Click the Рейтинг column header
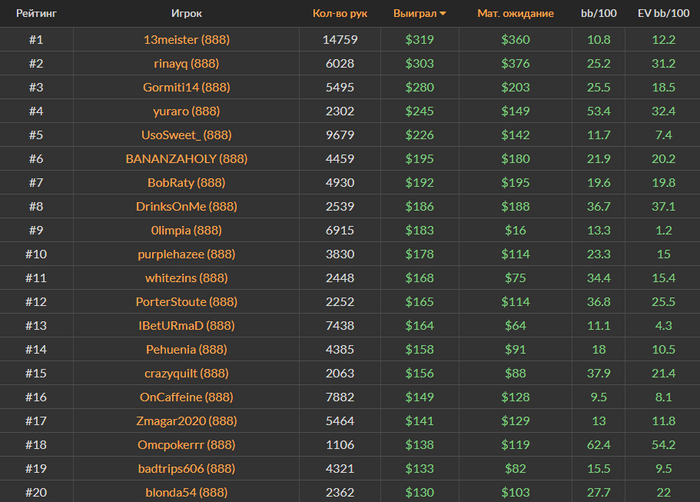 coord(36,13)
